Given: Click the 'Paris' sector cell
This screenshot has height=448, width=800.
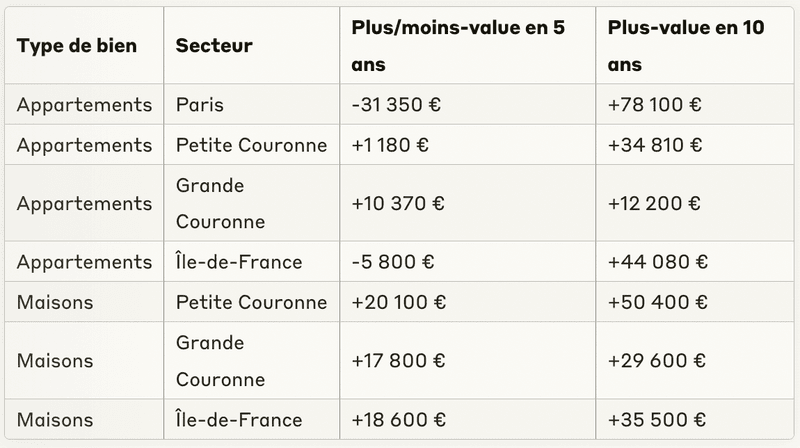Looking at the screenshot, I should (200, 105).
